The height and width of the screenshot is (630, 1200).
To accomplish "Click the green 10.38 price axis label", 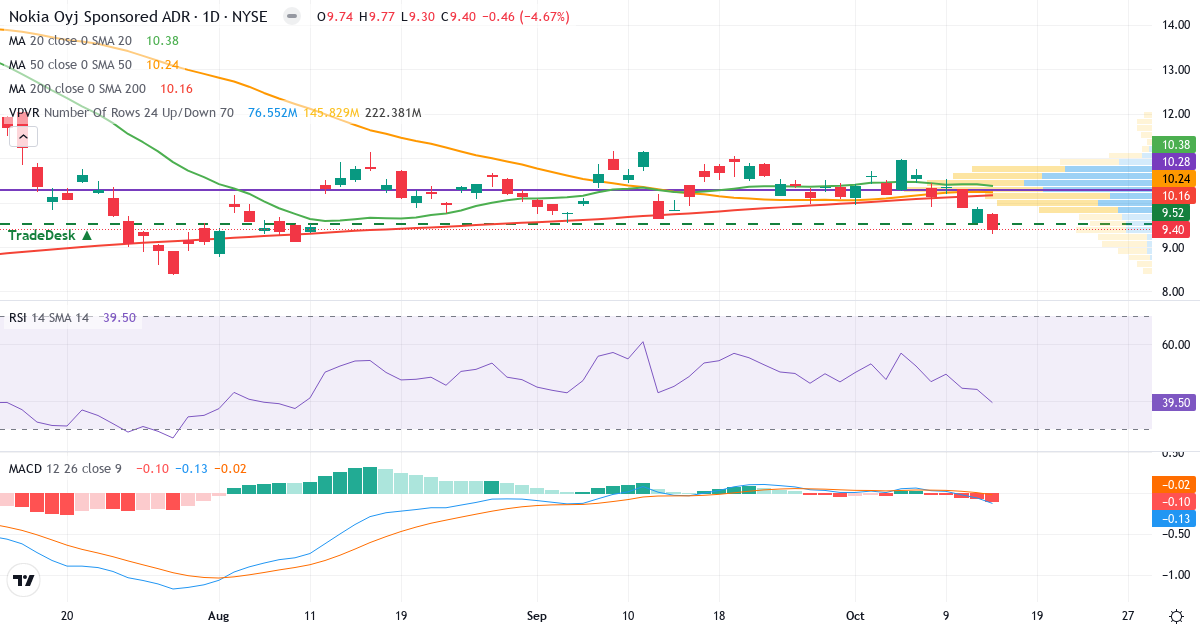I will pyautogui.click(x=1173, y=145).
